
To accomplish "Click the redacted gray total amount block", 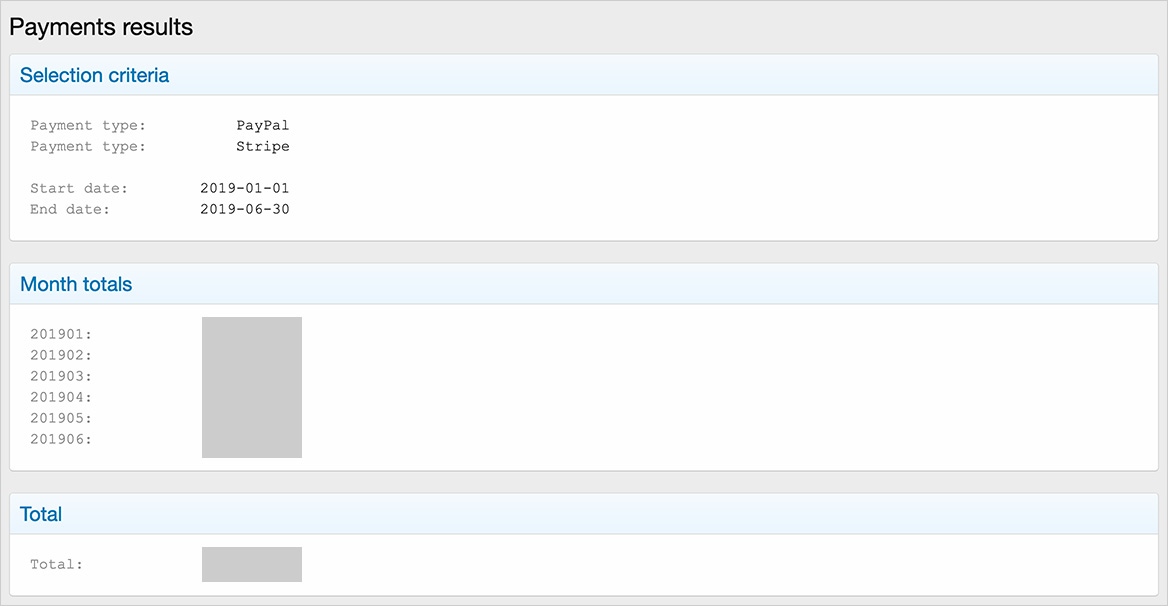I will coord(252,564).
